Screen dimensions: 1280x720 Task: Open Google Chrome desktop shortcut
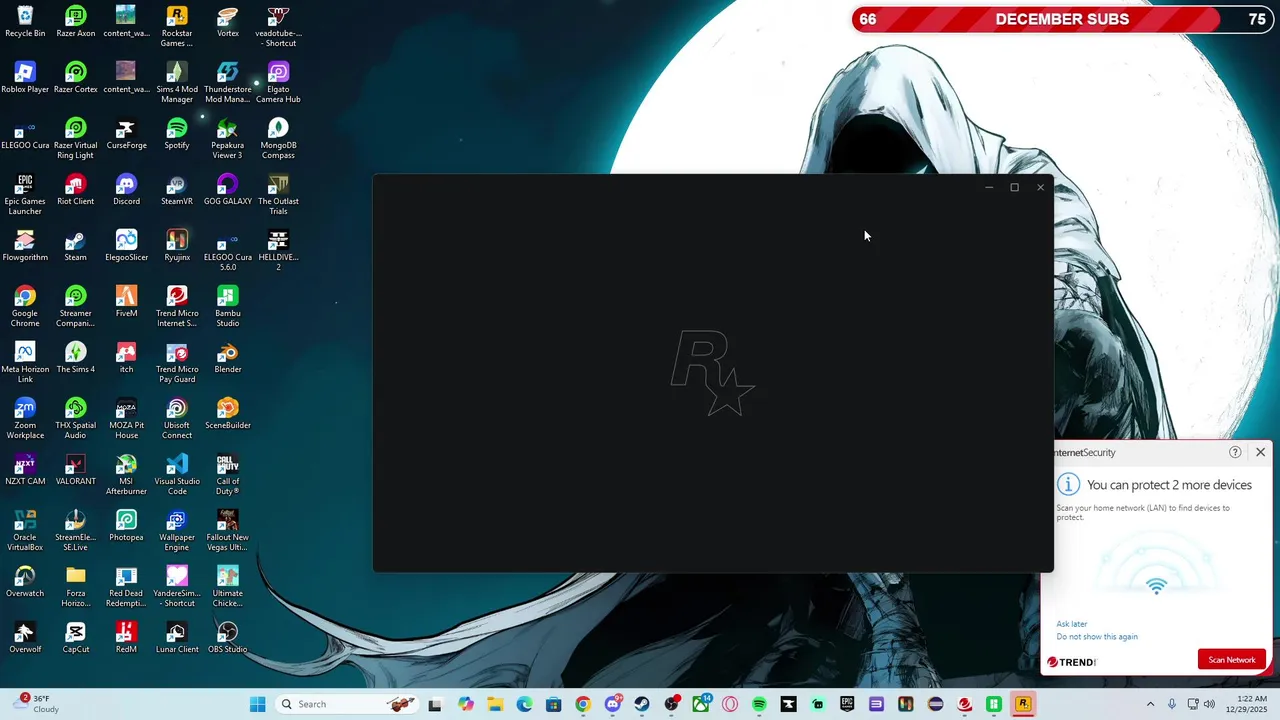click(25, 306)
